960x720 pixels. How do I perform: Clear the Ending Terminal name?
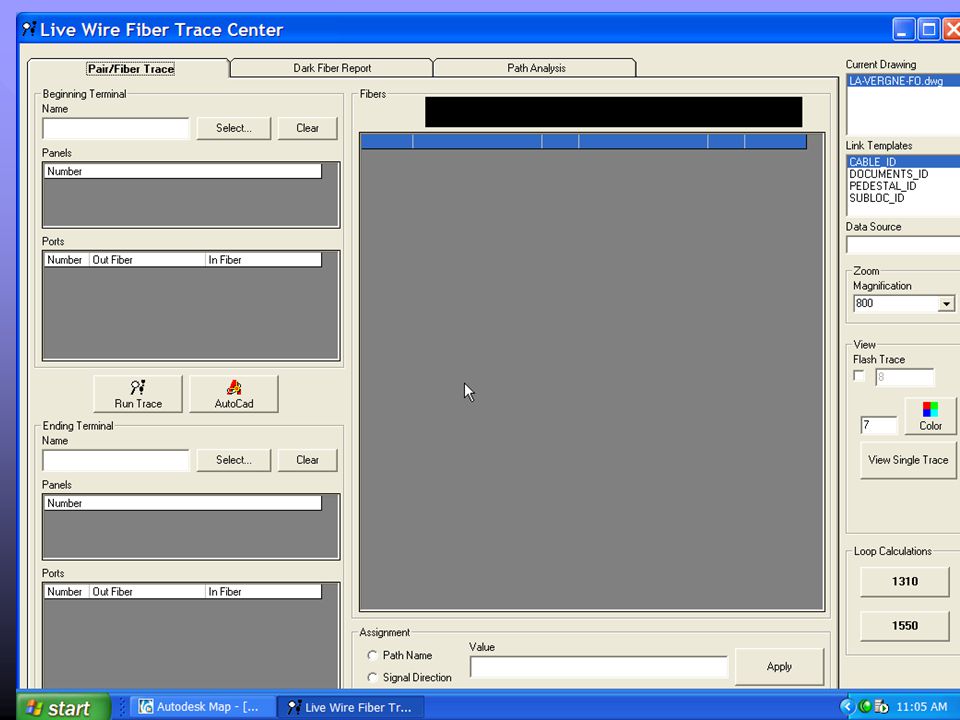tap(307, 460)
